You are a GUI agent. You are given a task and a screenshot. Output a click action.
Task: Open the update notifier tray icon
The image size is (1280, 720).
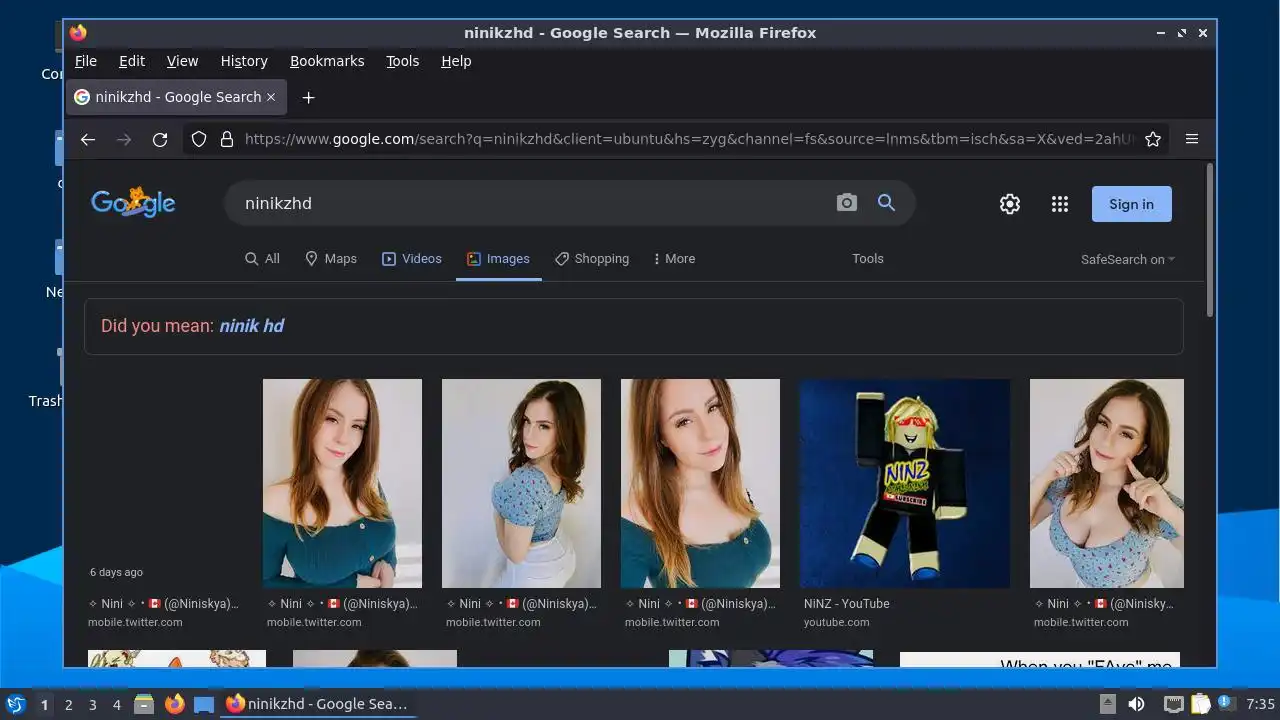click(1226, 703)
